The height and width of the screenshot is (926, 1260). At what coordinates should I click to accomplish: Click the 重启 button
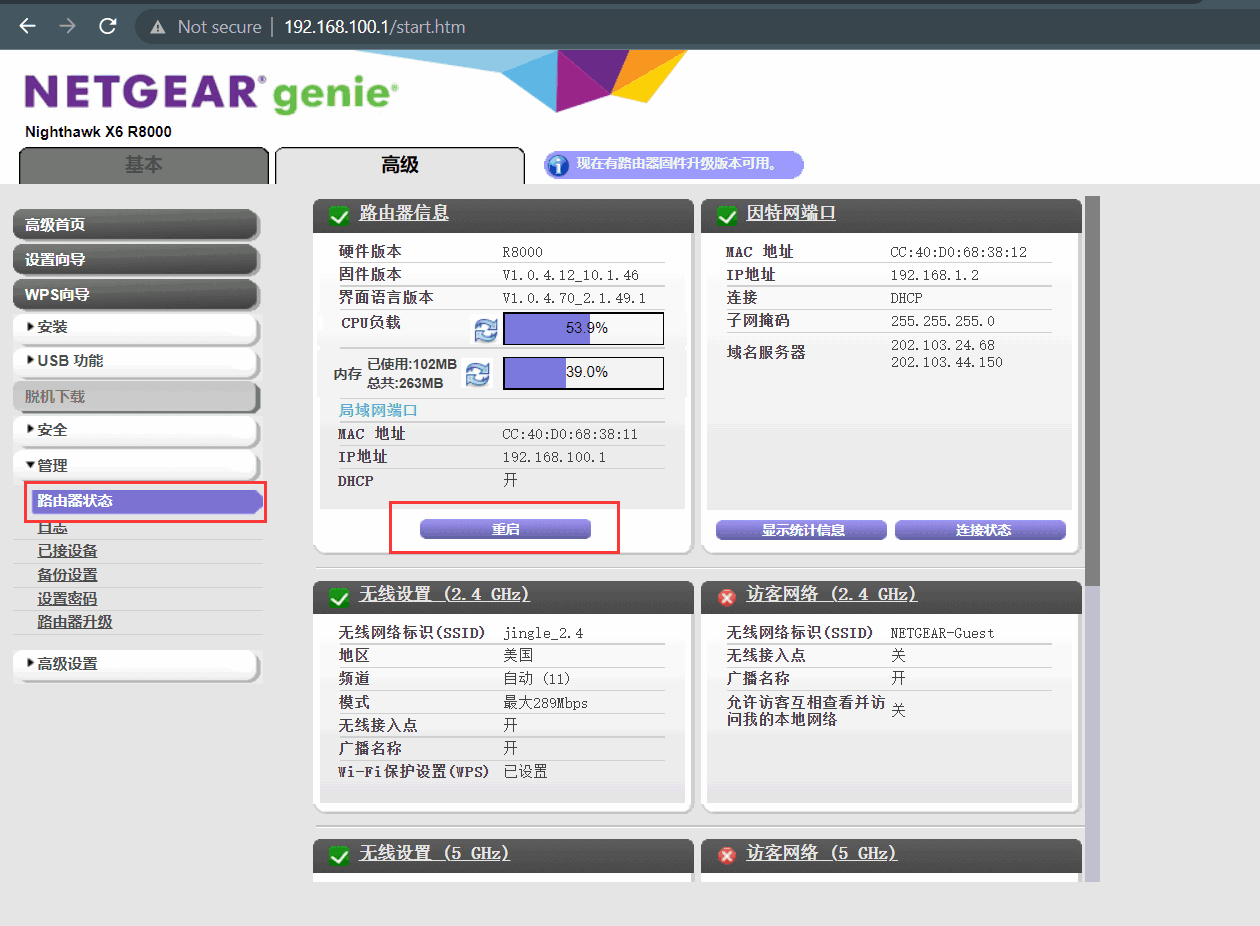[x=505, y=529]
